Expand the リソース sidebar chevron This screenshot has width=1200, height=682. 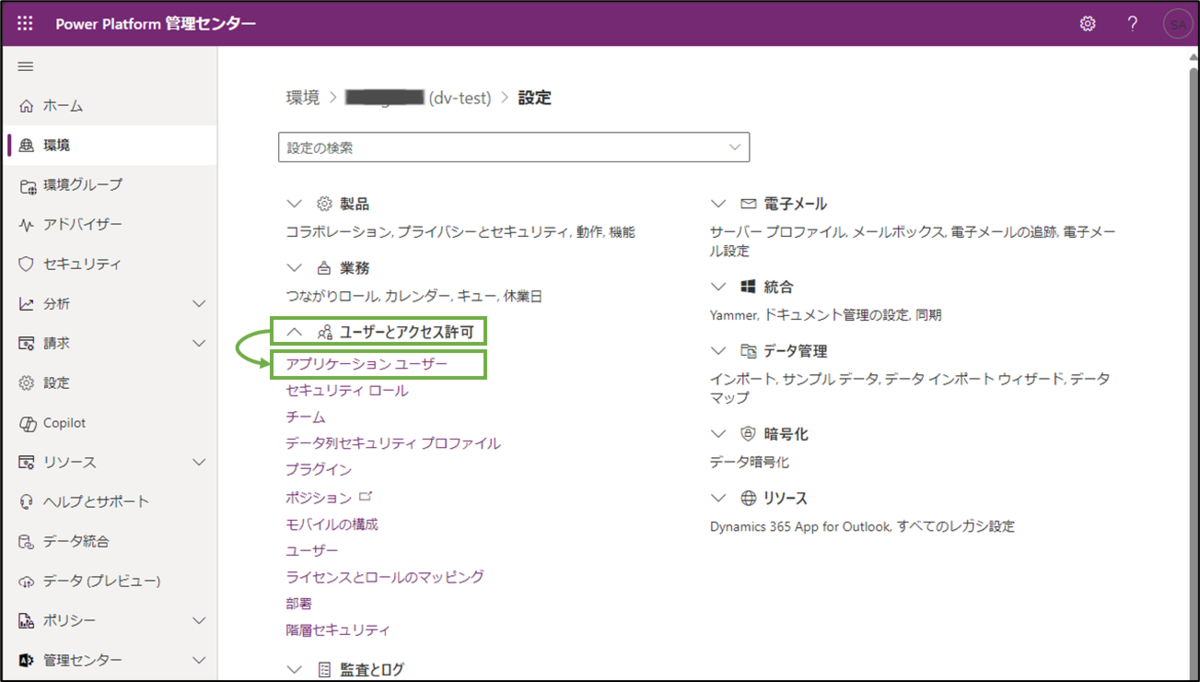pos(198,462)
